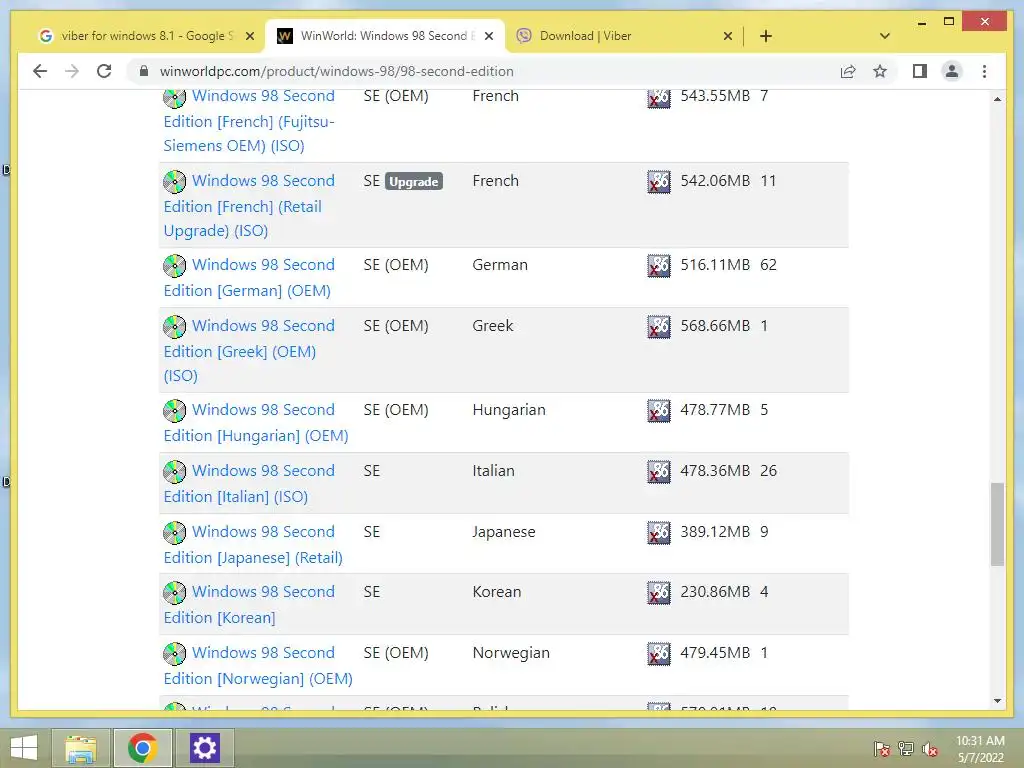Click the x86 architecture icon in Norwegian row

click(659, 653)
